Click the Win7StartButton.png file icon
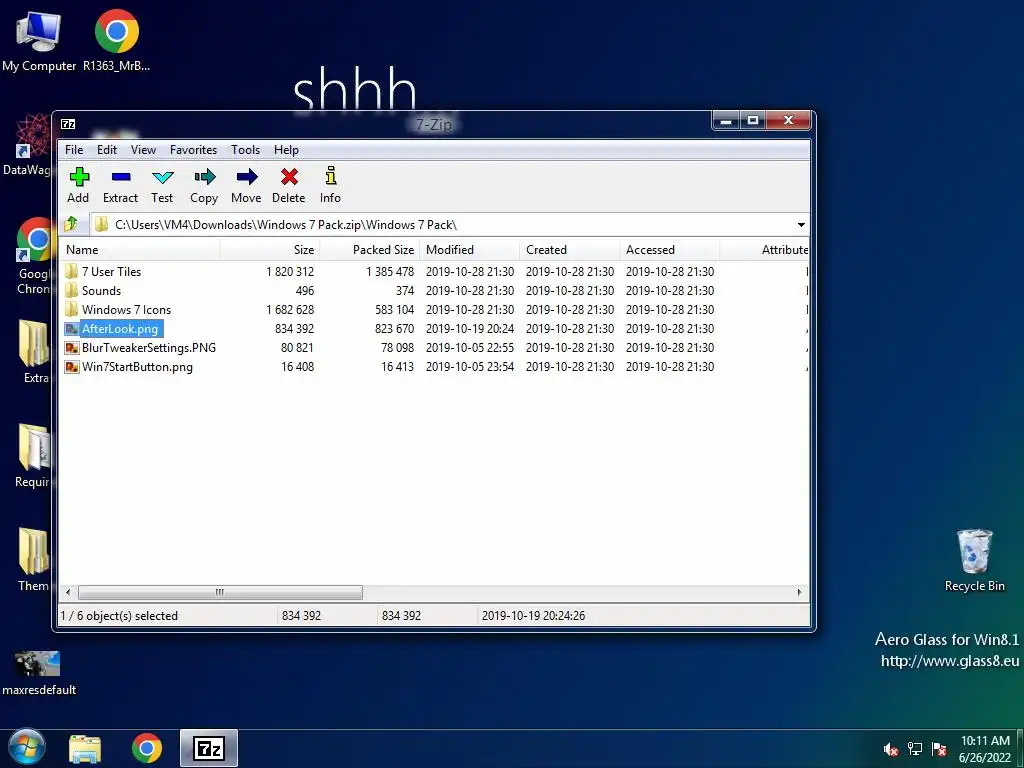The image size is (1024, 768). tap(72, 366)
